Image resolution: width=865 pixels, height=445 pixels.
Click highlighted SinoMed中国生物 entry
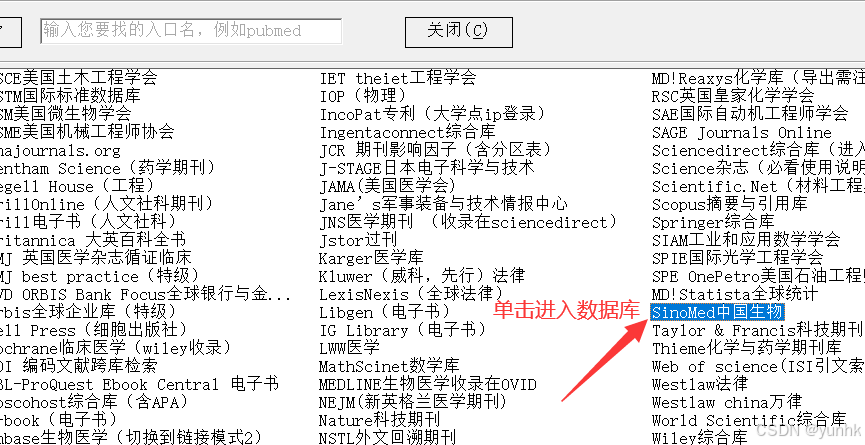(x=717, y=312)
